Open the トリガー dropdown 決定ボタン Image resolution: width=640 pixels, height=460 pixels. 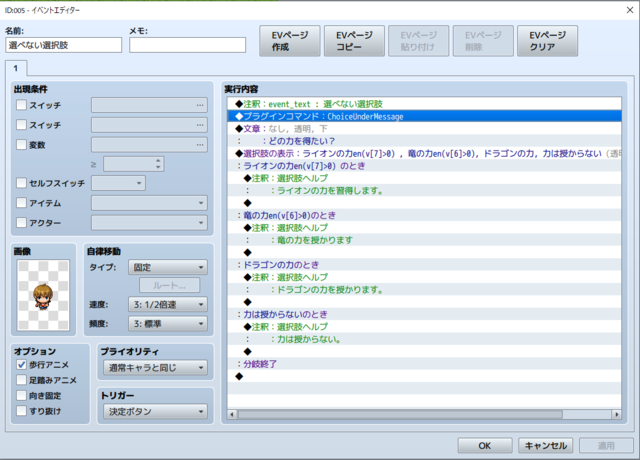coord(156,411)
